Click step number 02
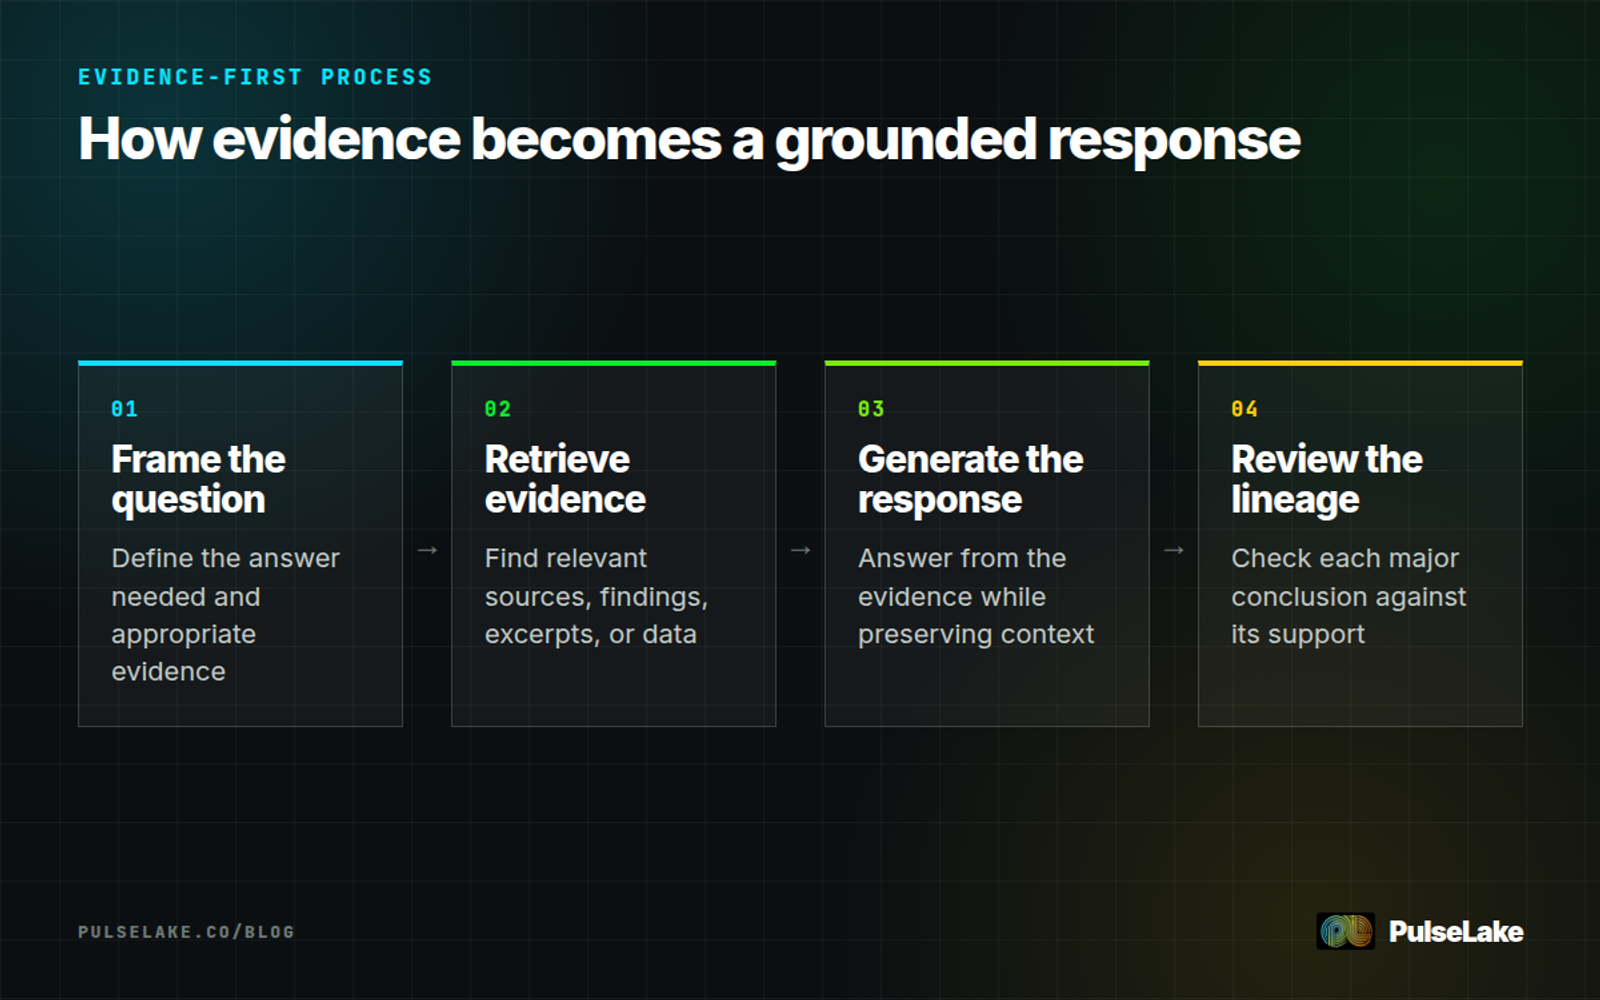 [x=497, y=409]
